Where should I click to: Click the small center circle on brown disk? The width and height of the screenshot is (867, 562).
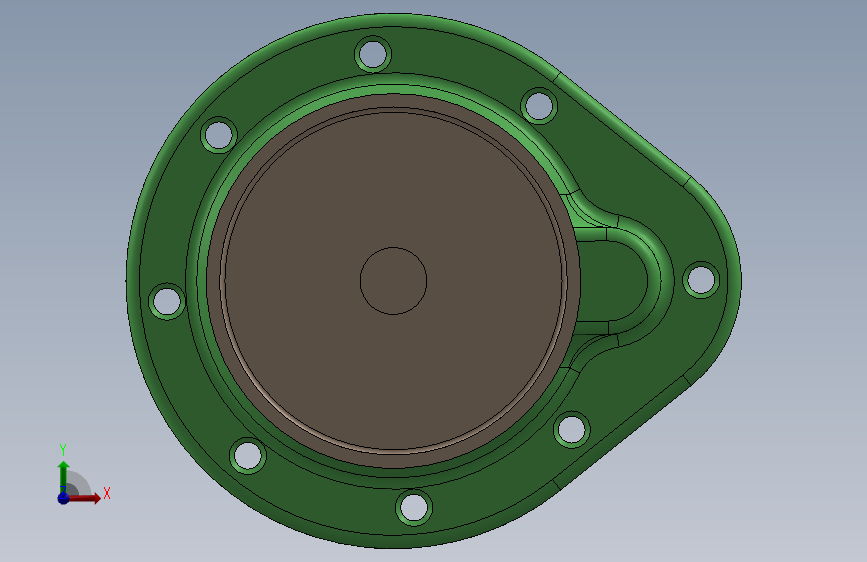(x=393, y=281)
